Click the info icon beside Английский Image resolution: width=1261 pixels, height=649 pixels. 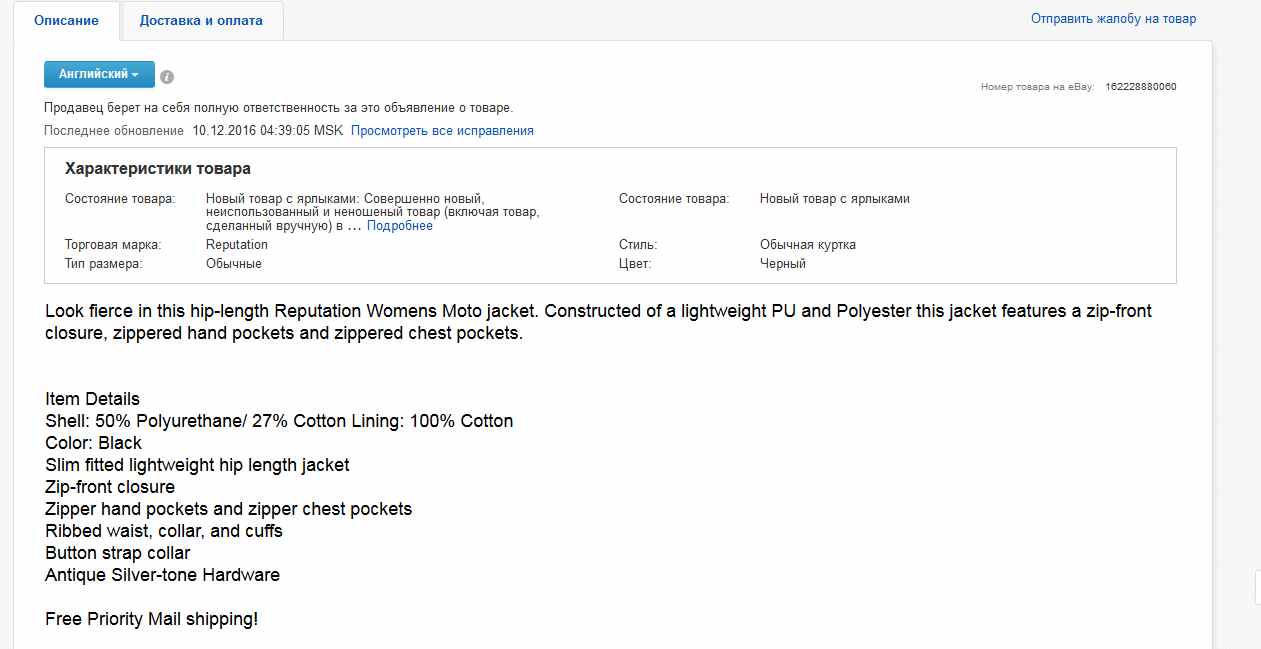167,77
